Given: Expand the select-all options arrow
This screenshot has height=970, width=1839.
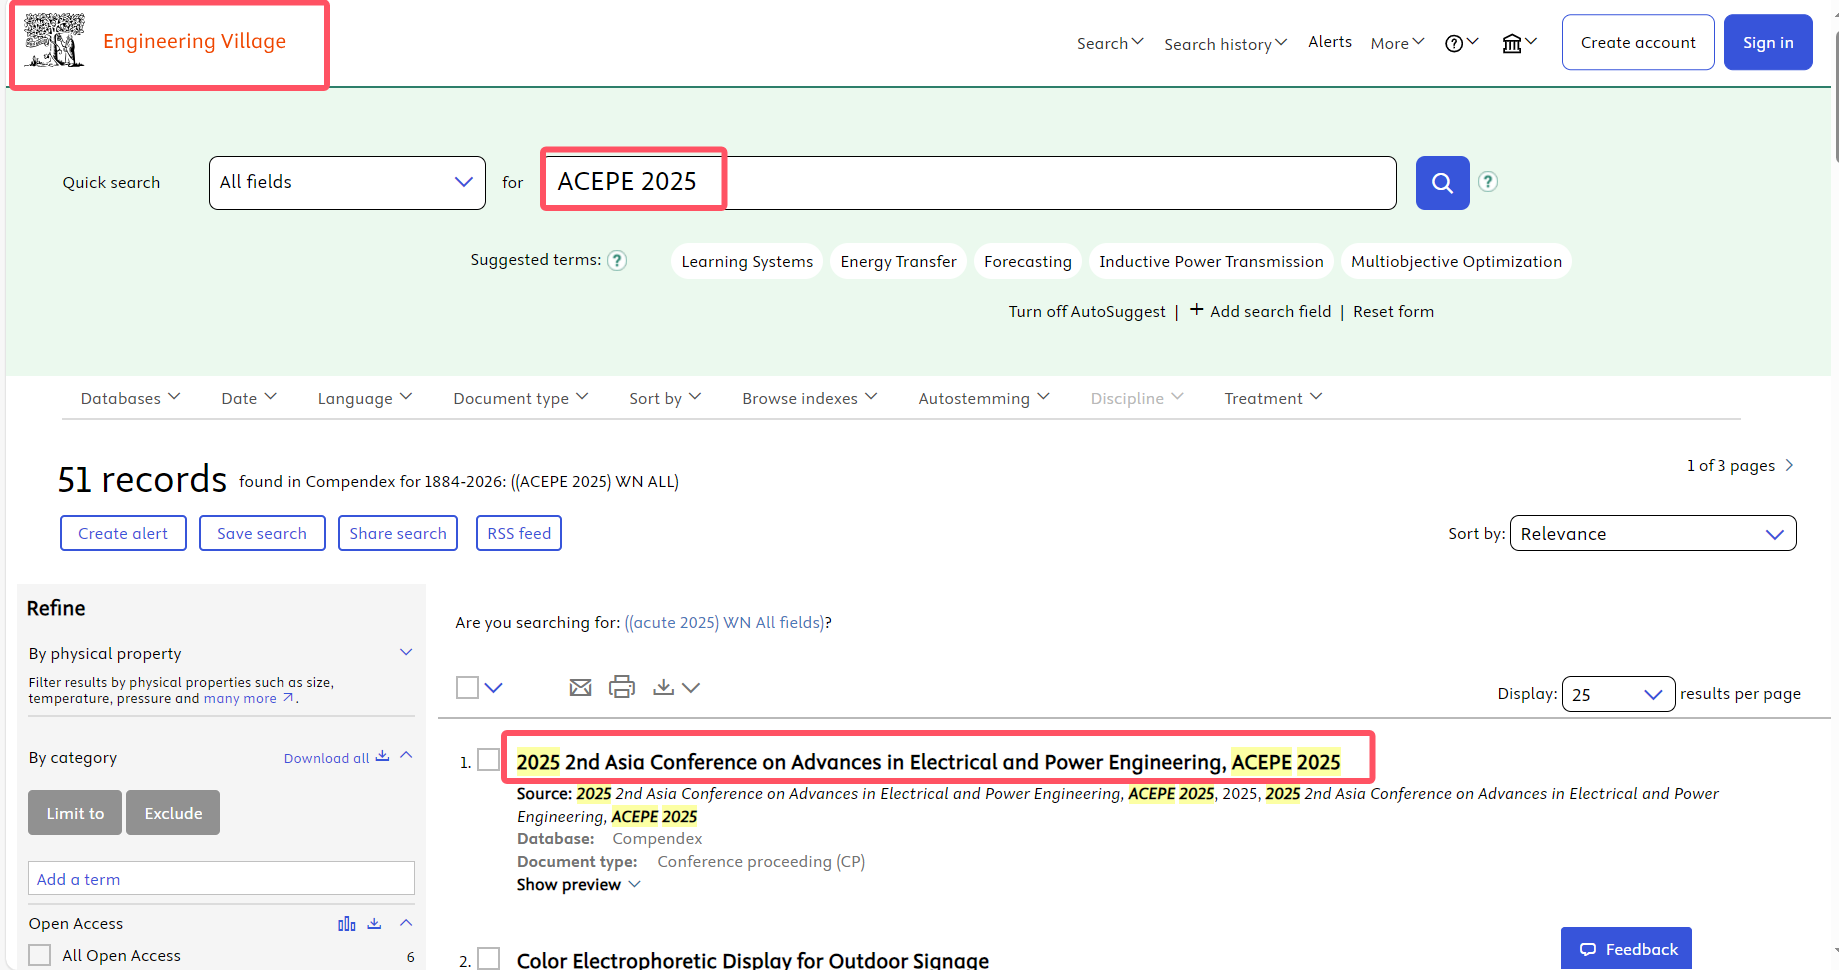Looking at the screenshot, I should pyautogui.click(x=494, y=687).
